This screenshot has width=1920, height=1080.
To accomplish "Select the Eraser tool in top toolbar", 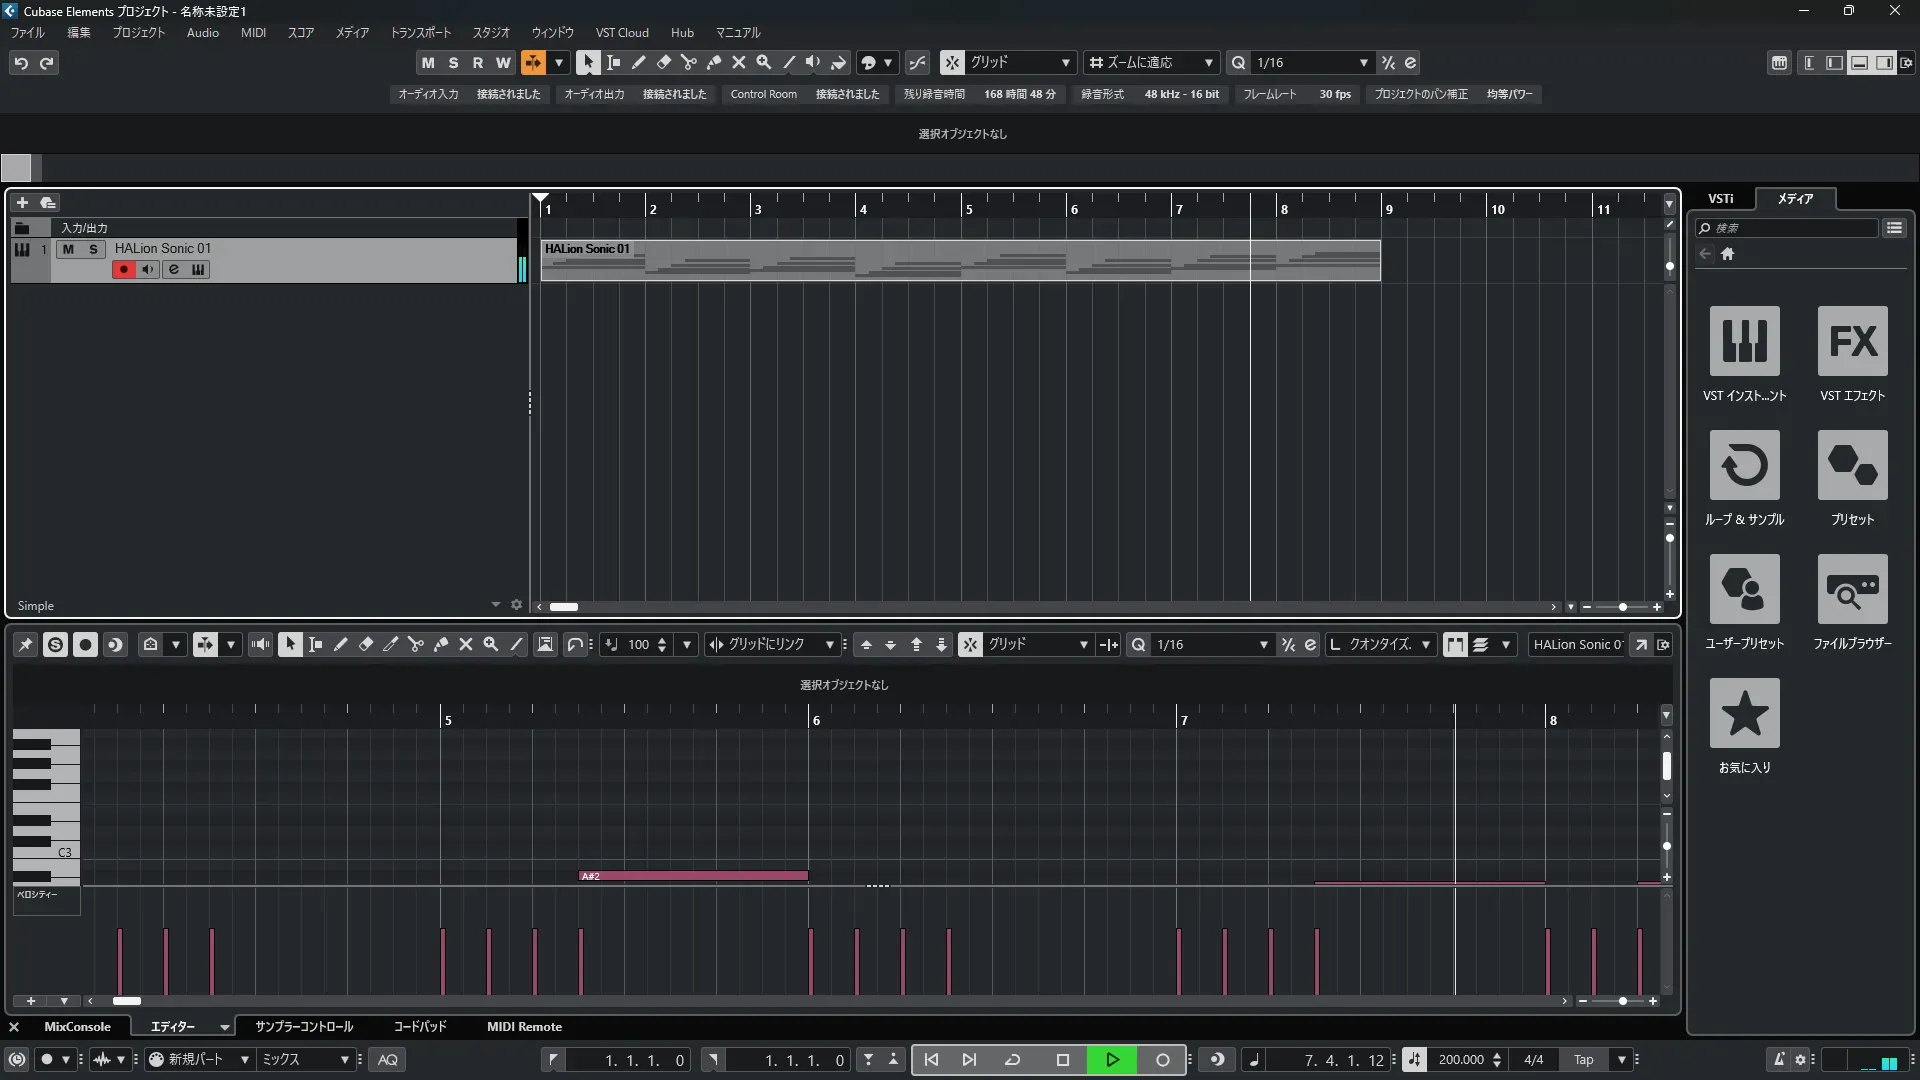I will coord(663,63).
